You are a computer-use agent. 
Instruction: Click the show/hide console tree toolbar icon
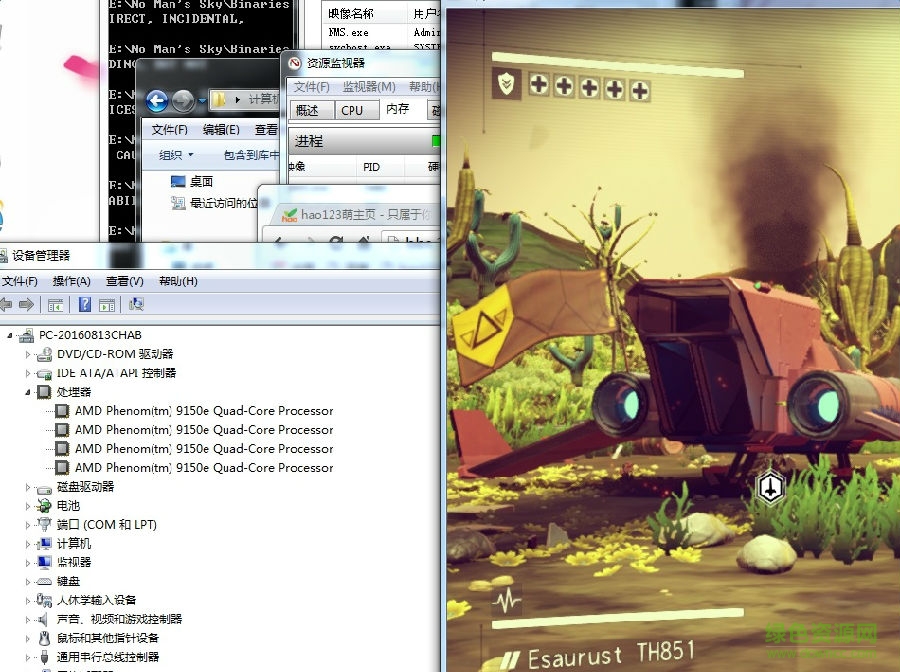[x=56, y=305]
